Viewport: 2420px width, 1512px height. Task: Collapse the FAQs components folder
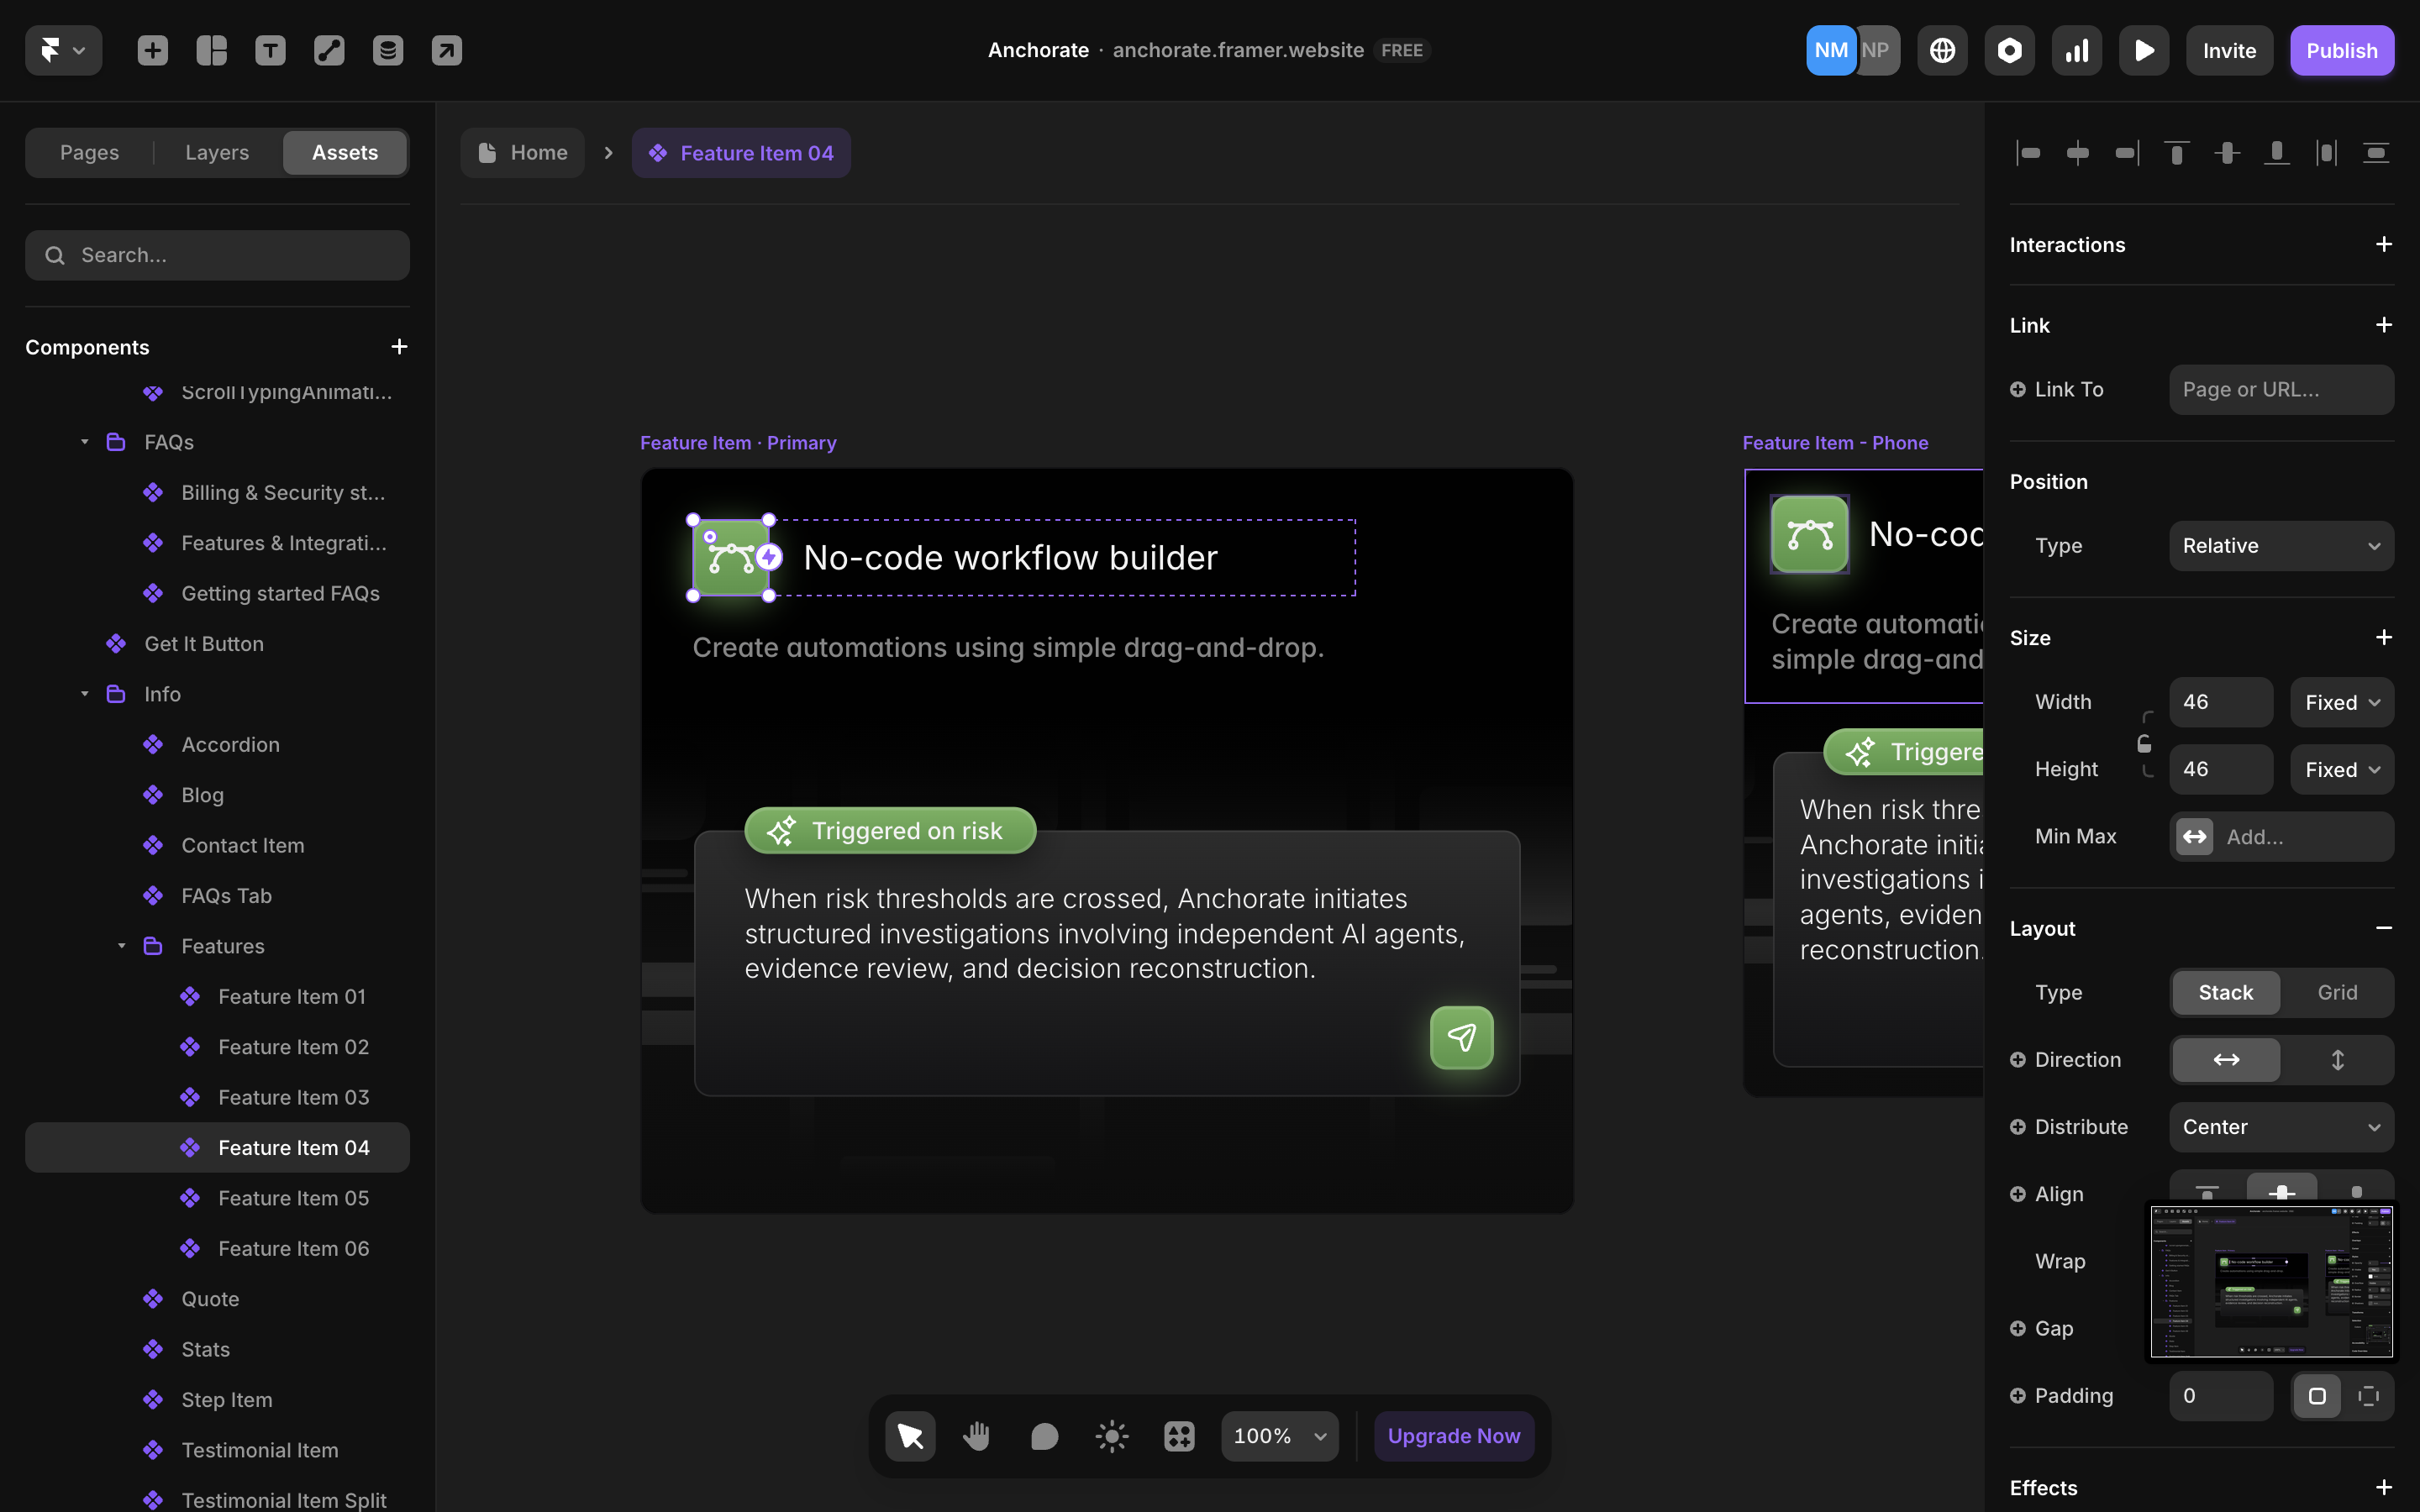coord(84,441)
